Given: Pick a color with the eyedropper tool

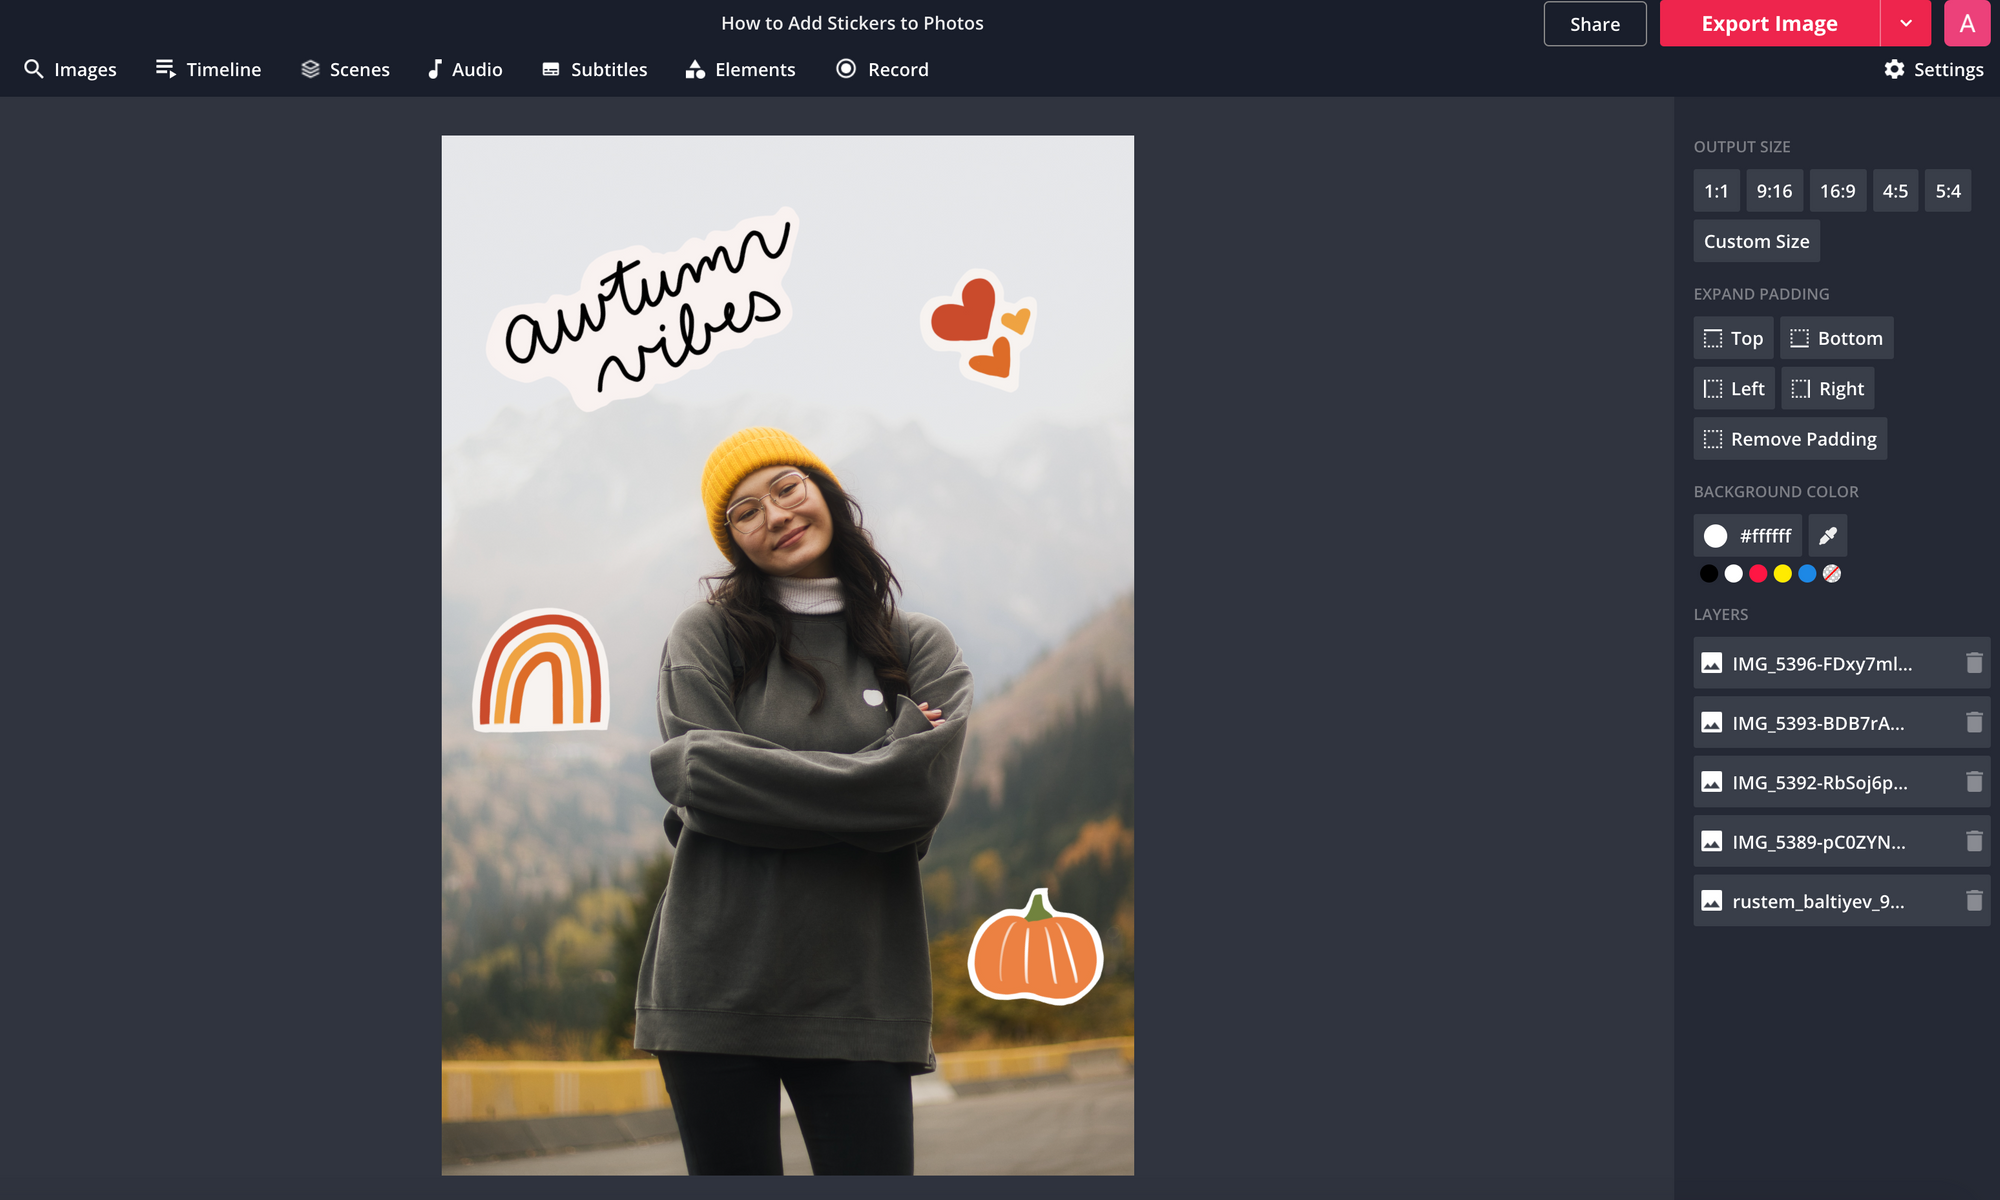Looking at the screenshot, I should point(1827,536).
